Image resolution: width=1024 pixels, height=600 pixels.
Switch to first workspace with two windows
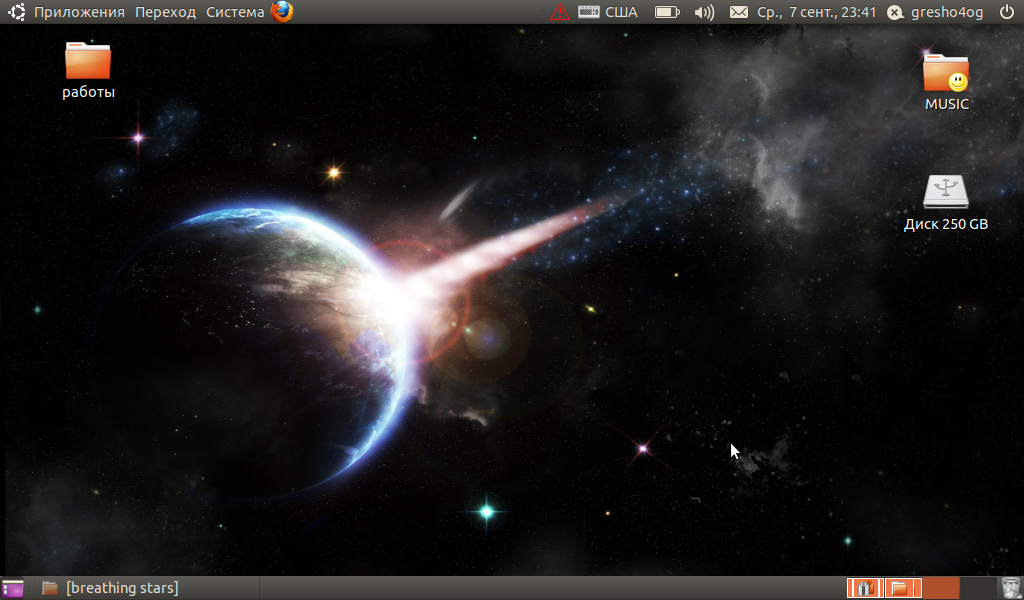point(865,588)
